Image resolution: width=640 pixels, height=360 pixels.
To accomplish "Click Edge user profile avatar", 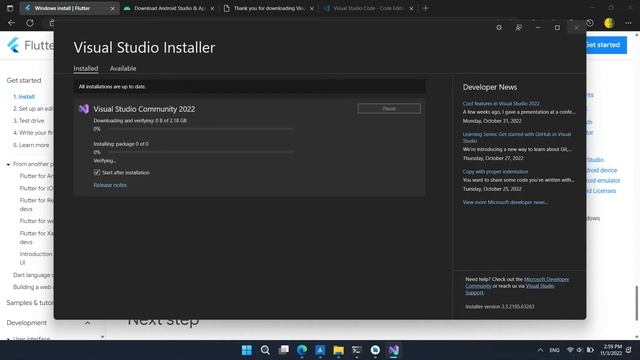I will tap(609, 23).
